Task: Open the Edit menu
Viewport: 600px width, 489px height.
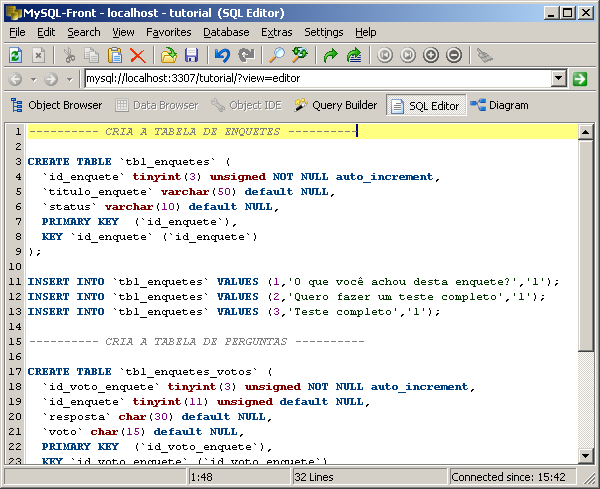Action: coord(46,32)
